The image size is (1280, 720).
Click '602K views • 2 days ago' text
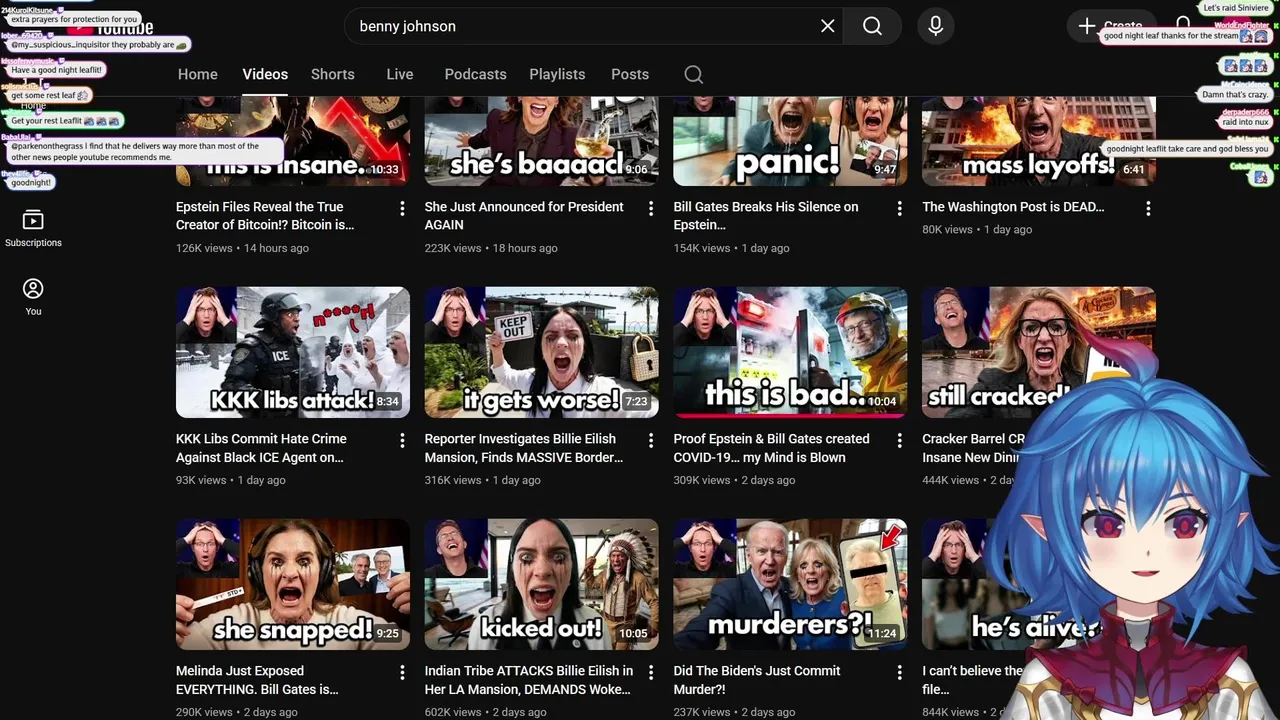486,712
